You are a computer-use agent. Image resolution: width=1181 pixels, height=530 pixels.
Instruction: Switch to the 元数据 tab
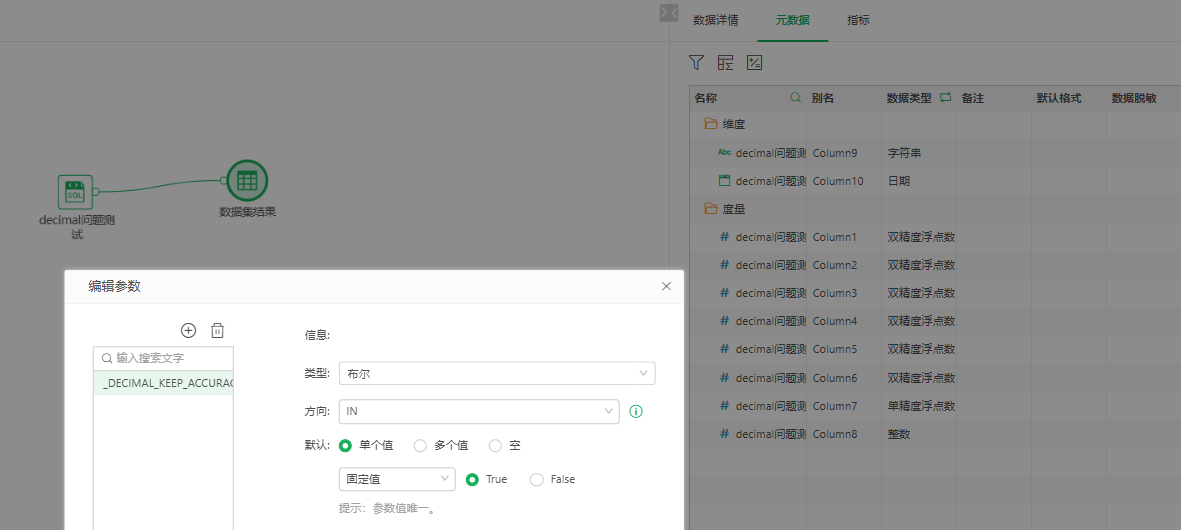click(x=792, y=20)
